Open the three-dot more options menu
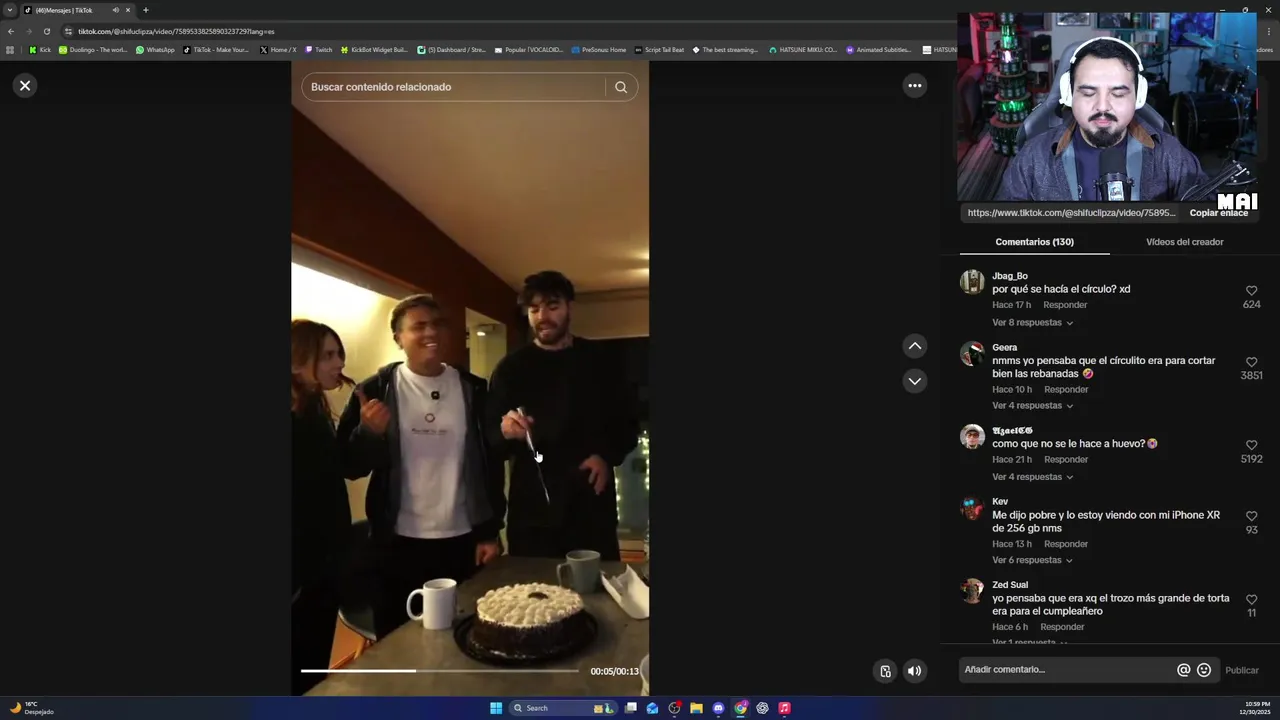Screen dimensions: 1280x720 click(914, 86)
